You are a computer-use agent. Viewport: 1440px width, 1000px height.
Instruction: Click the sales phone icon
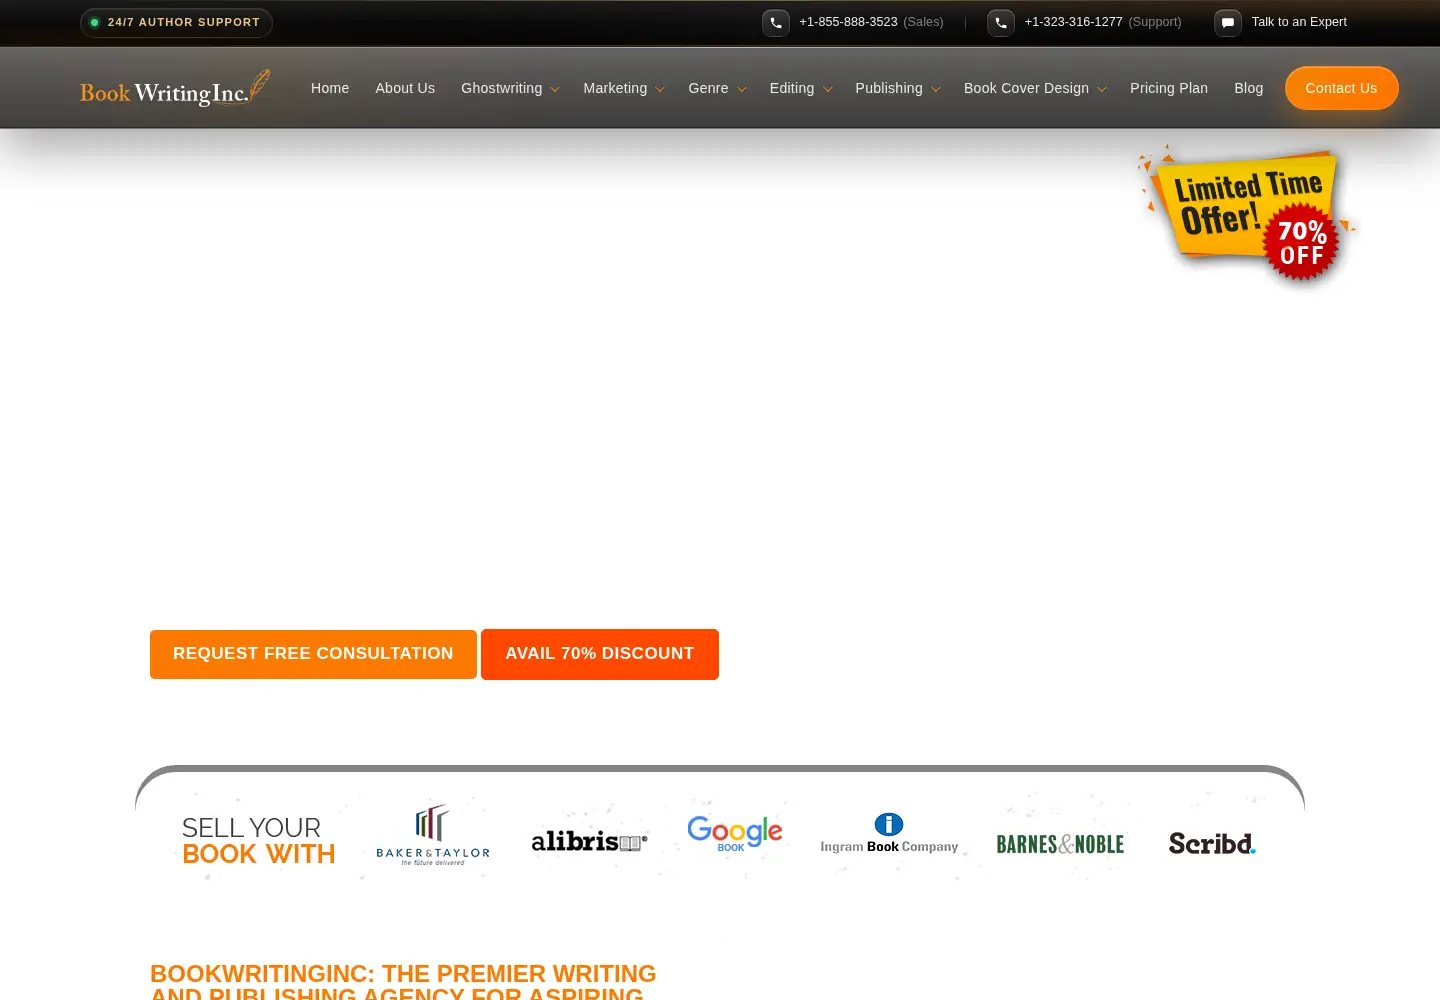tap(776, 23)
